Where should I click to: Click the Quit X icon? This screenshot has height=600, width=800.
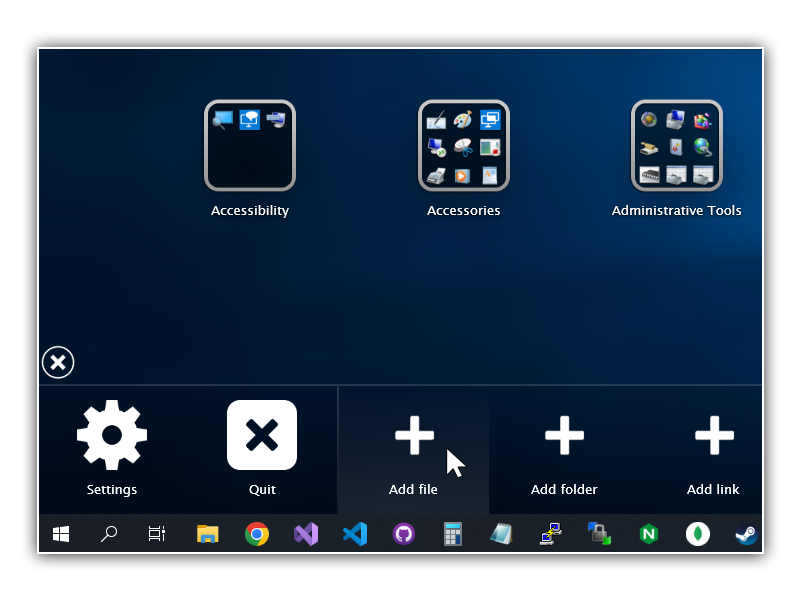(262, 435)
